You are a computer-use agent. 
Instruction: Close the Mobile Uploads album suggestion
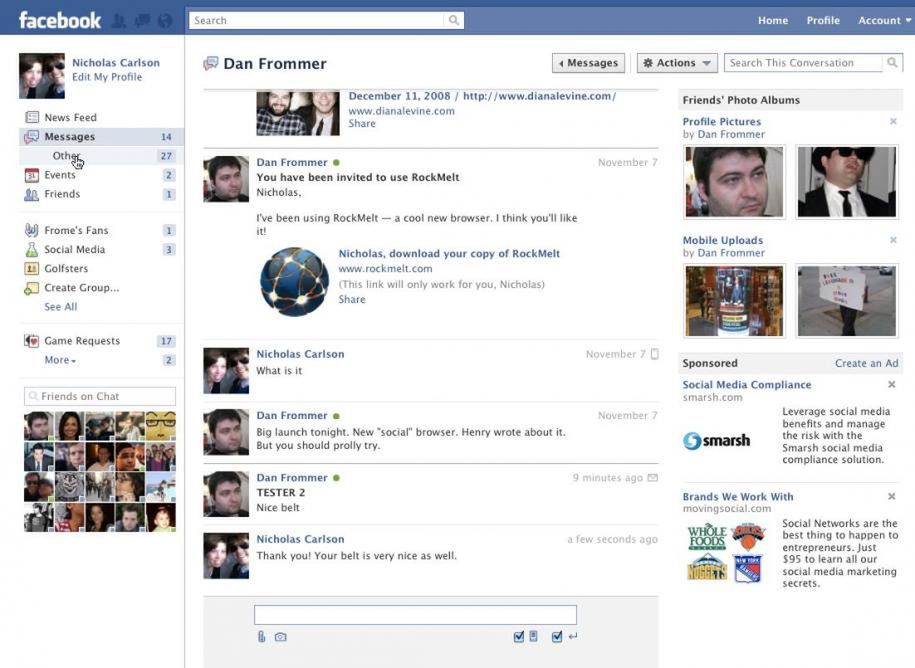click(893, 240)
